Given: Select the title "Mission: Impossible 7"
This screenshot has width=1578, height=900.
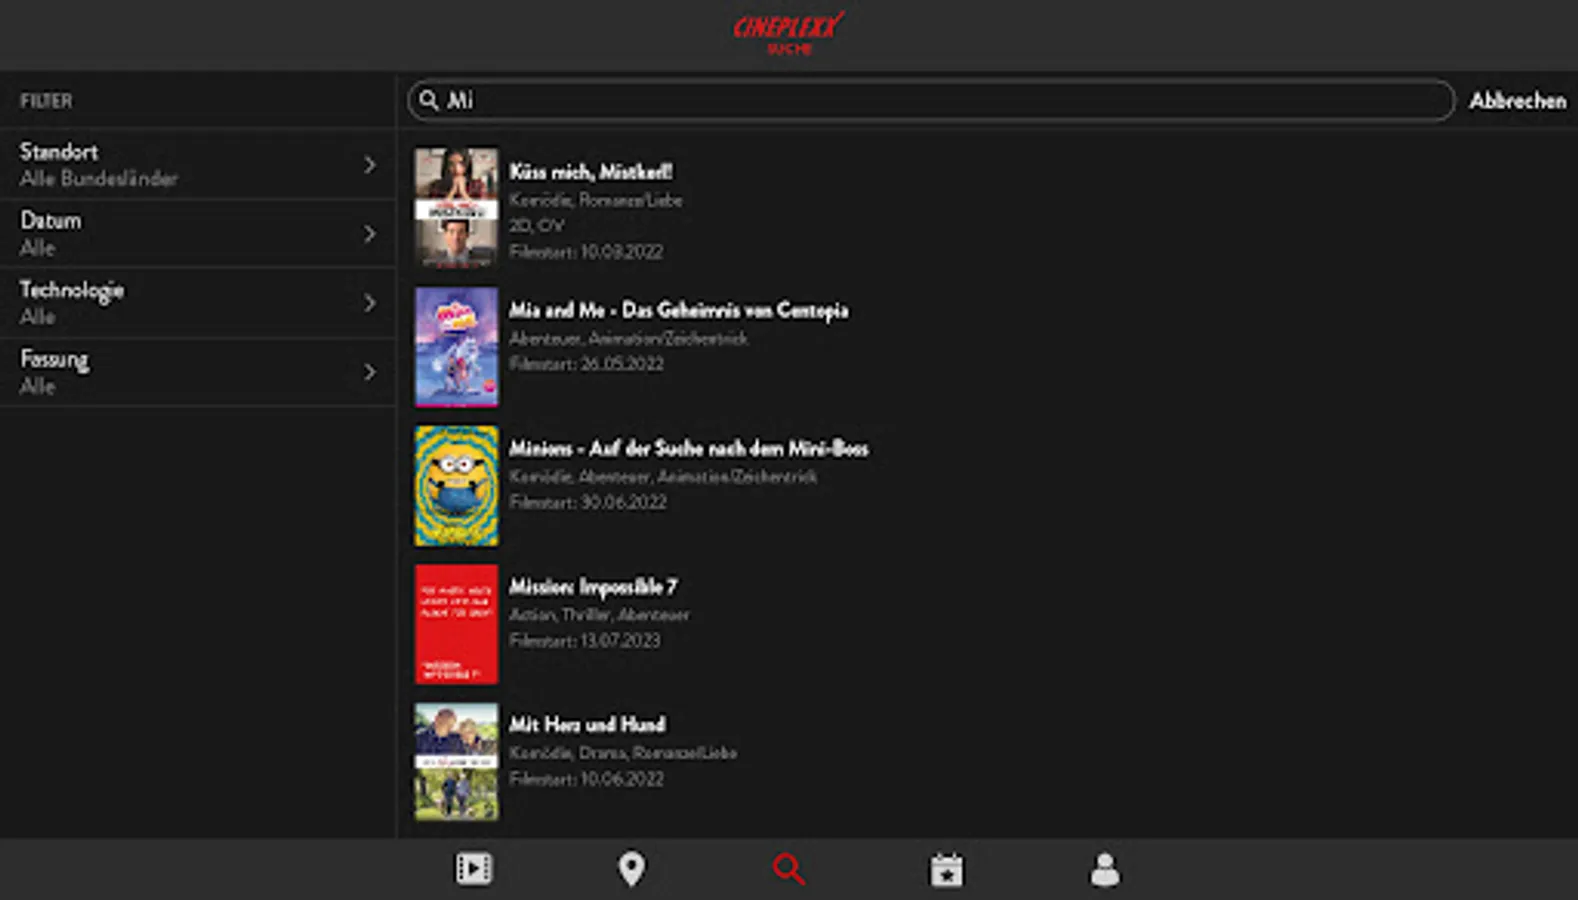Looking at the screenshot, I should [x=593, y=586].
